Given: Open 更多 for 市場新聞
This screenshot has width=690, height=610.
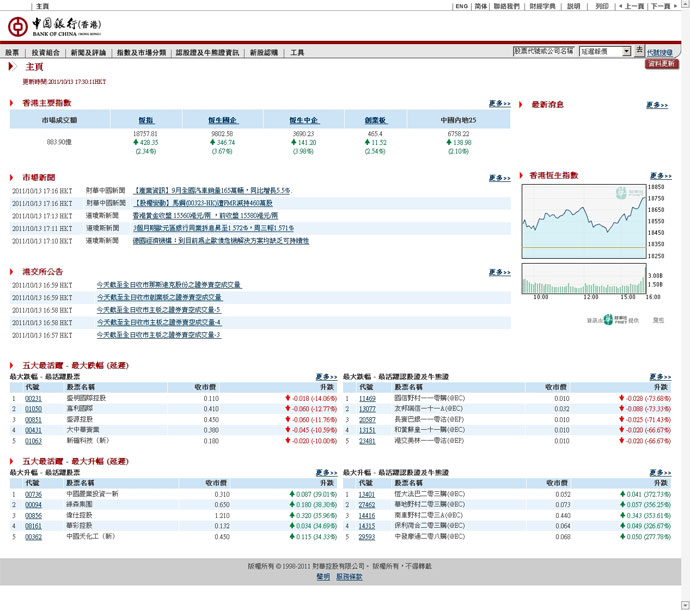Looking at the screenshot, I should coord(499,178).
